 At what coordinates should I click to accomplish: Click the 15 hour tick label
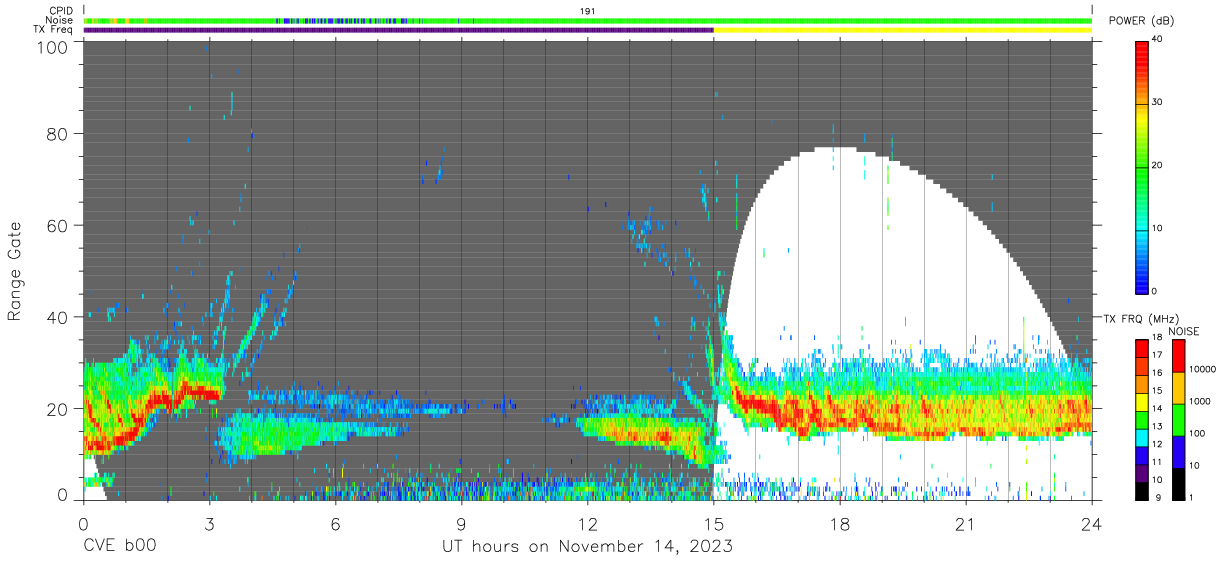tap(712, 524)
